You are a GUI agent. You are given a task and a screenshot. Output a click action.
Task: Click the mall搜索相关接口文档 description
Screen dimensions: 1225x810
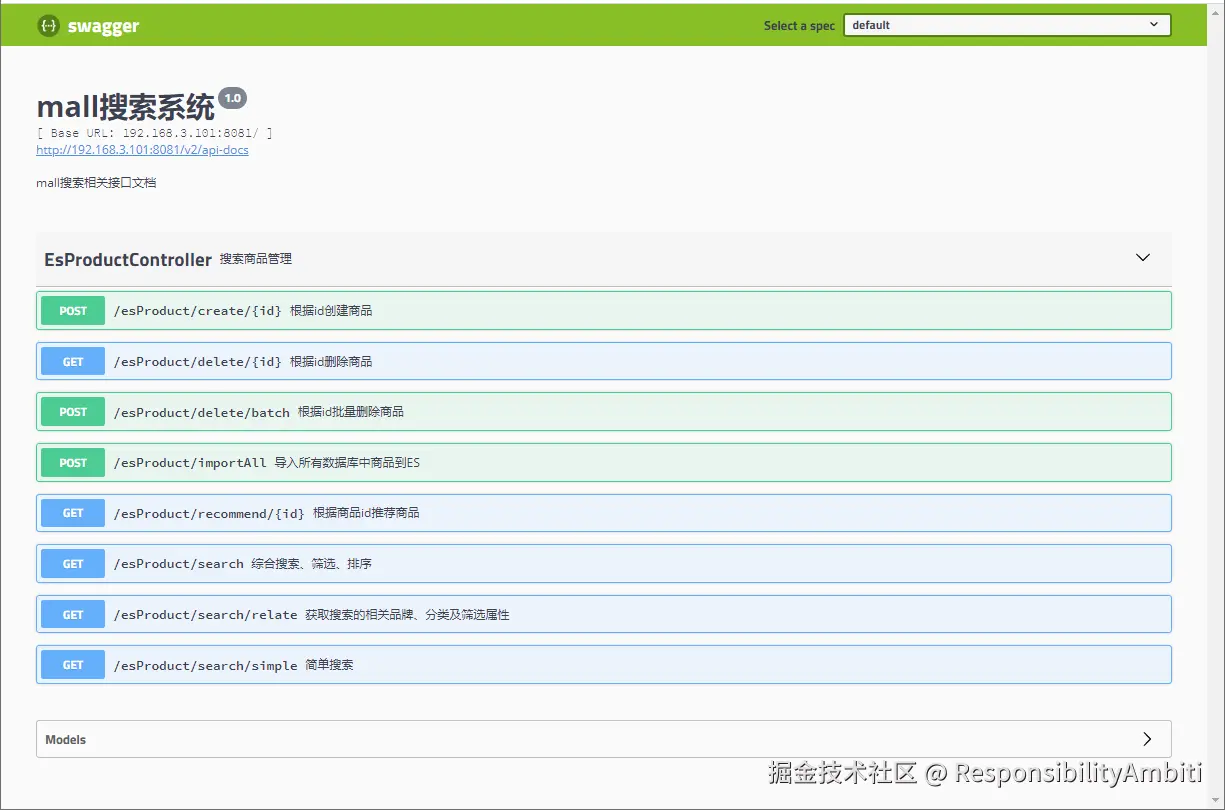[96, 183]
